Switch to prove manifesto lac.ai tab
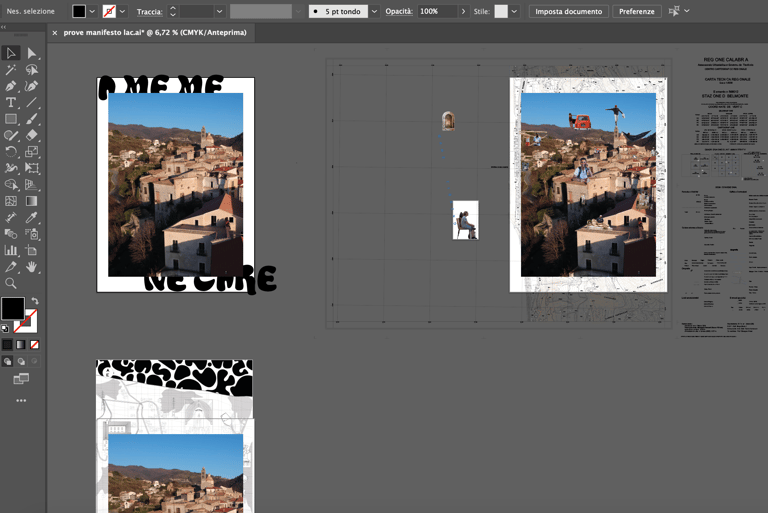Screen dimensions: 768x513 [155, 33]
